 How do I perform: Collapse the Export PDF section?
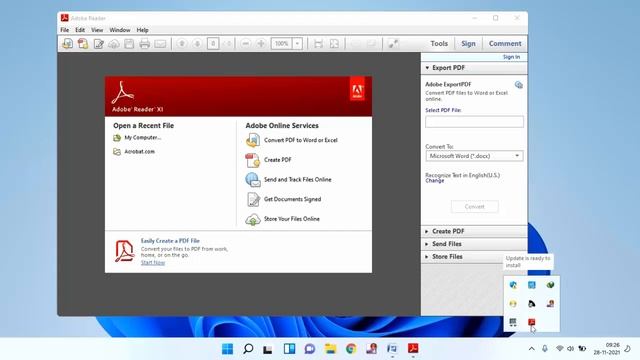474,68
